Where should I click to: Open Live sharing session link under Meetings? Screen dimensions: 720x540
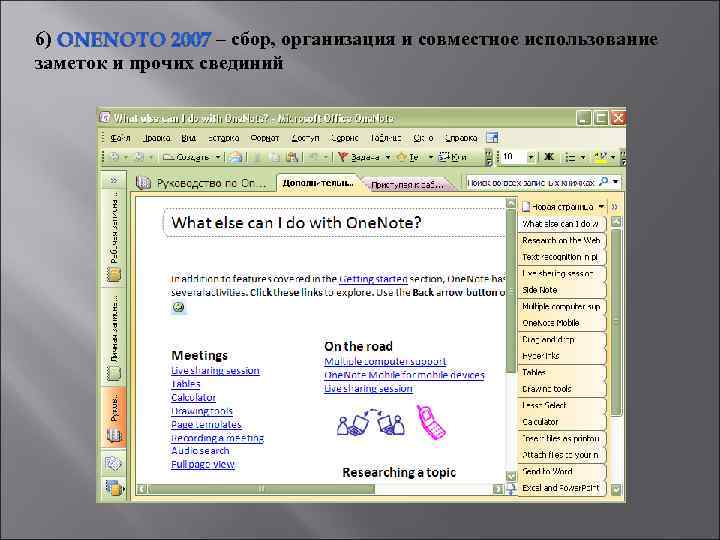pos(215,370)
